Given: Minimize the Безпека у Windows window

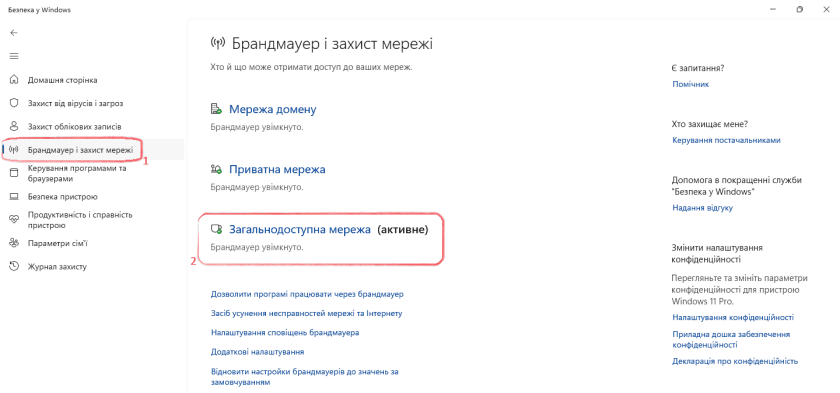Looking at the screenshot, I should [x=773, y=10].
